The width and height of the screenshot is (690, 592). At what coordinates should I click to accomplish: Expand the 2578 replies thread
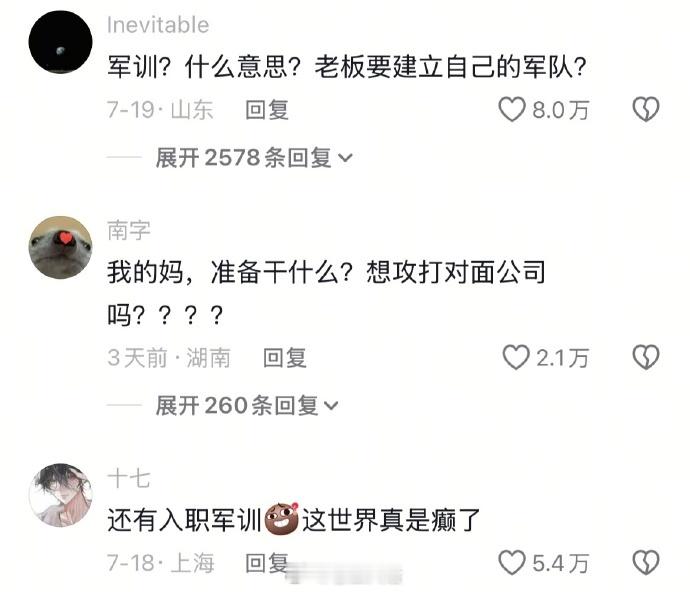pyautogui.click(x=254, y=158)
